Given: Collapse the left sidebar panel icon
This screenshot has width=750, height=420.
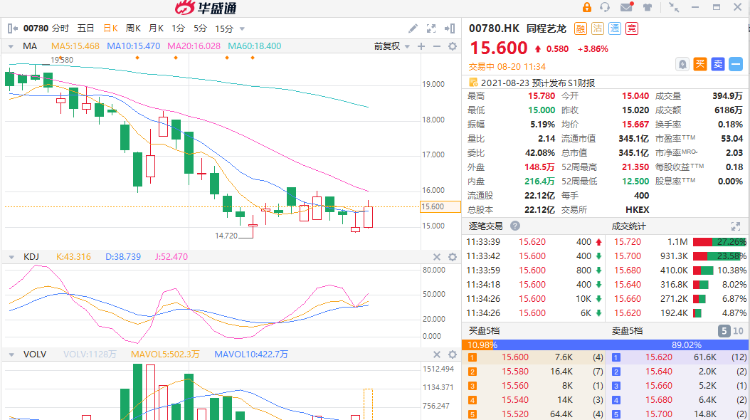Looking at the screenshot, I should (x=12, y=29).
